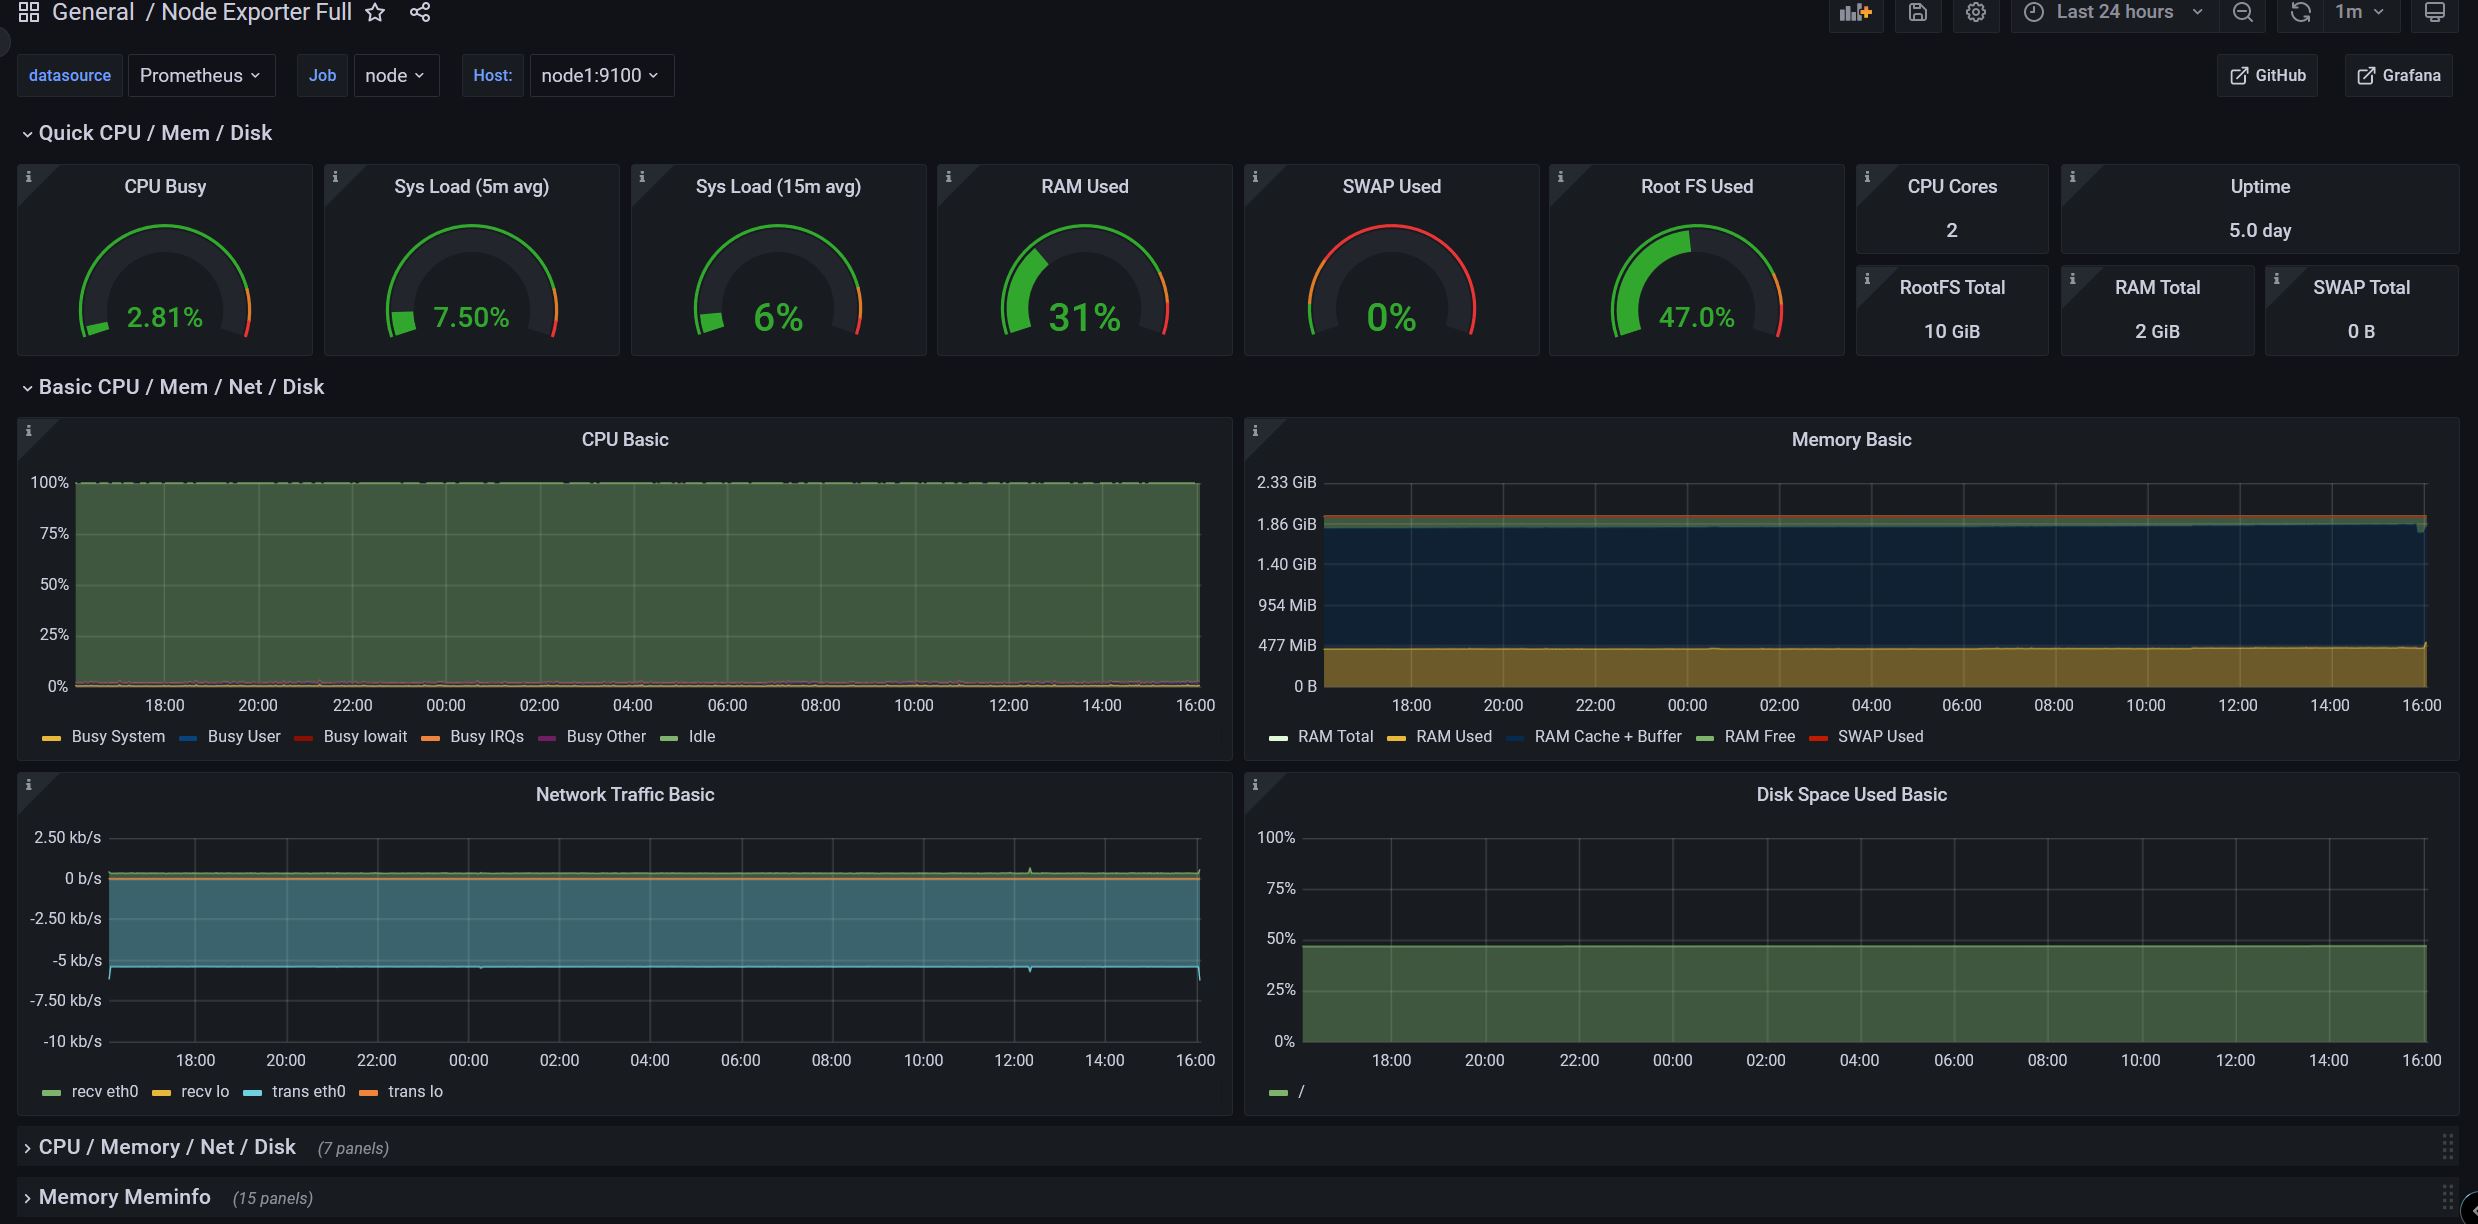Open dashboard settings gear
Image resolution: width=2478 pixels, height=1224 pixels.
point(1975,12)
